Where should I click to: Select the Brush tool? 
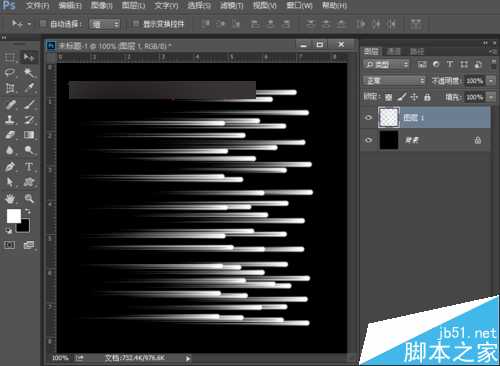[29, 104]
